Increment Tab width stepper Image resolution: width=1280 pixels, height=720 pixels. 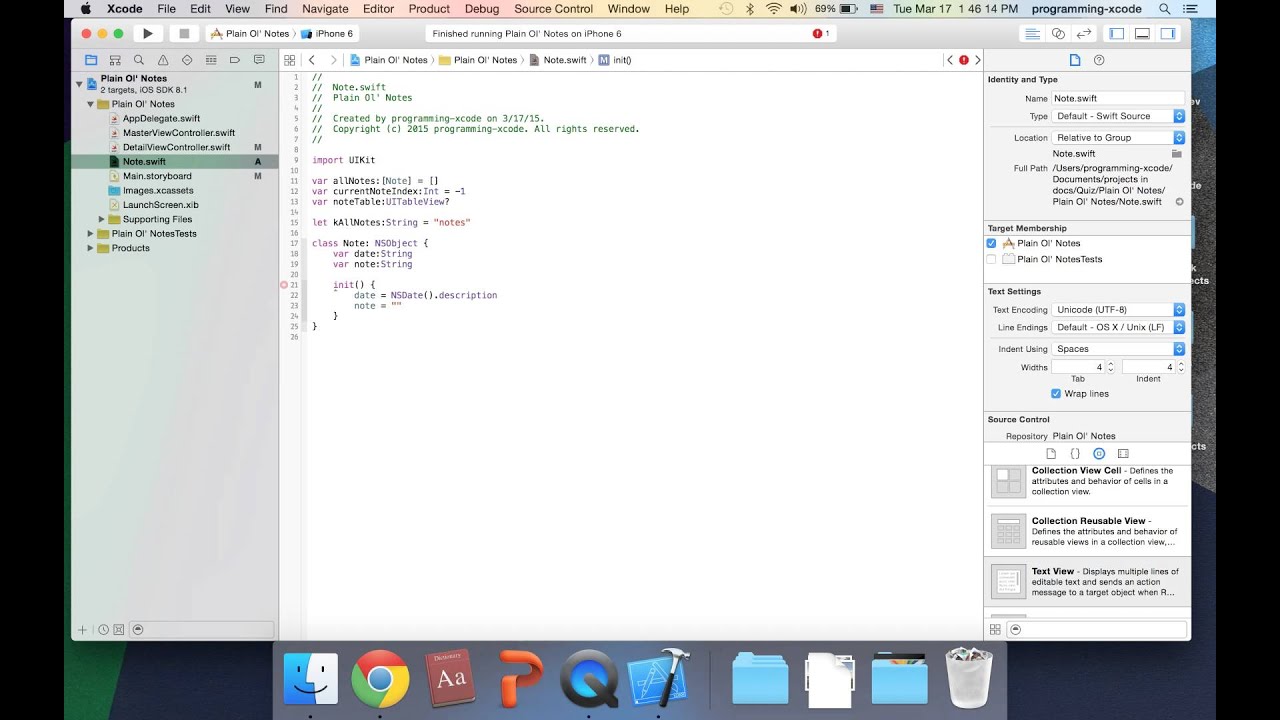pyautogui.click(x=1110, y=364)
